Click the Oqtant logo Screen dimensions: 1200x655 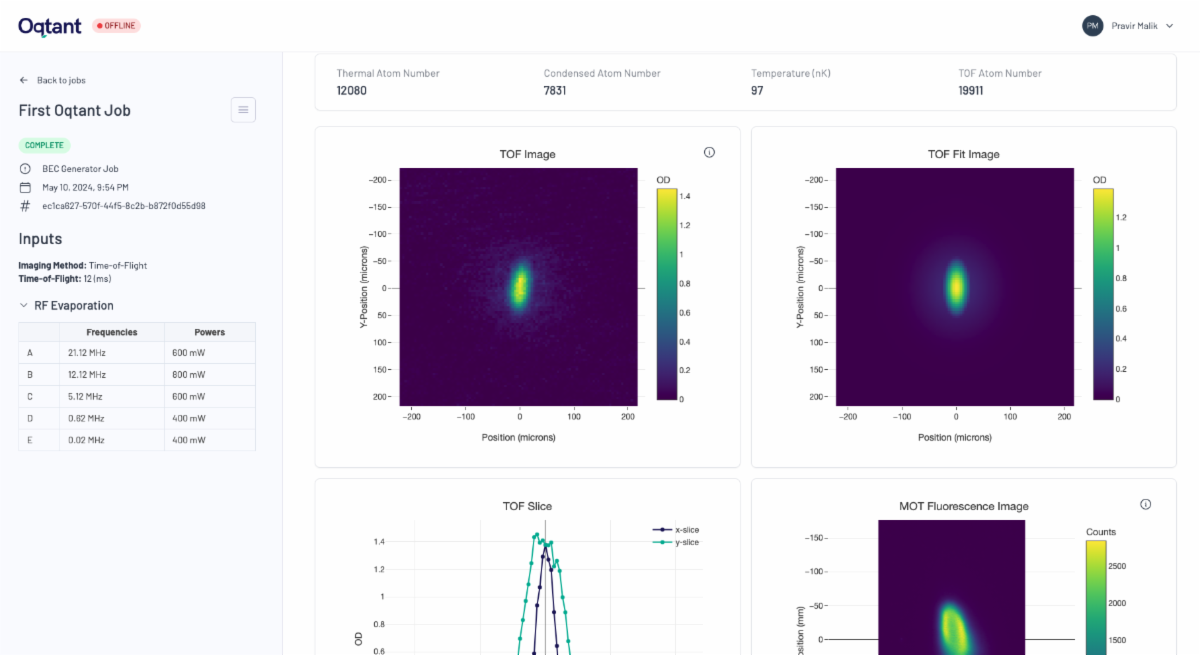51,26
